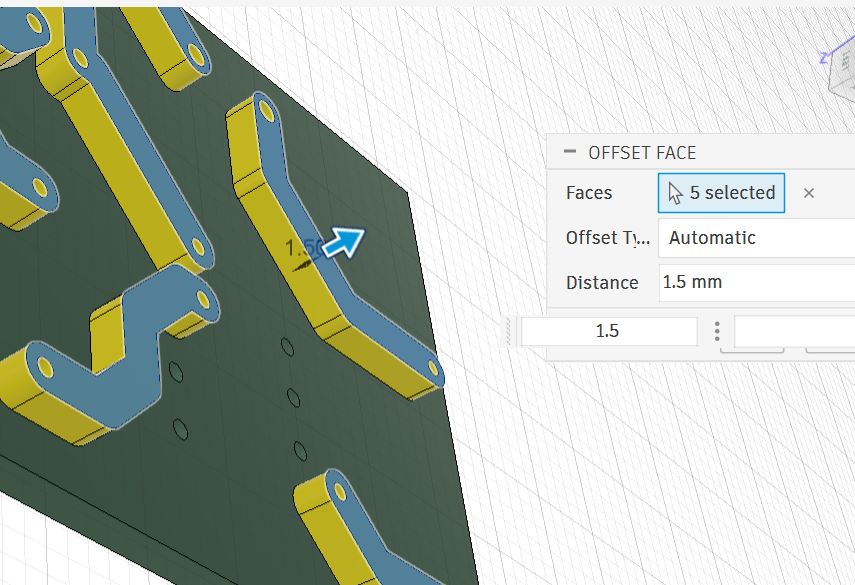Clear the Faces selection with the X
The image size is (855, 585).
tap(809, 193)
